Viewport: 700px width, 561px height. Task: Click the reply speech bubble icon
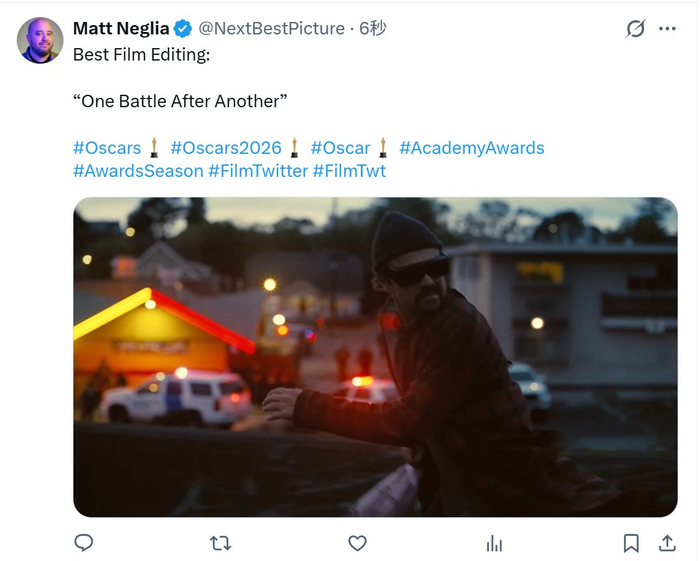point(84,543)
